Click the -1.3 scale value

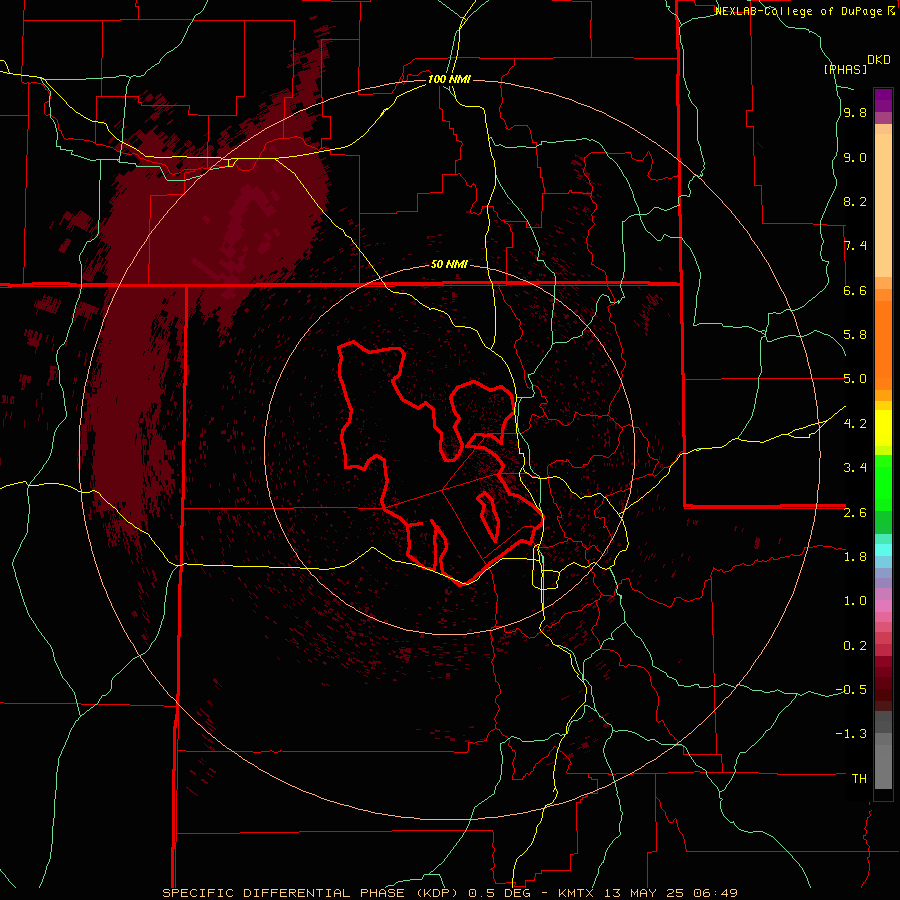pos(851,734)
